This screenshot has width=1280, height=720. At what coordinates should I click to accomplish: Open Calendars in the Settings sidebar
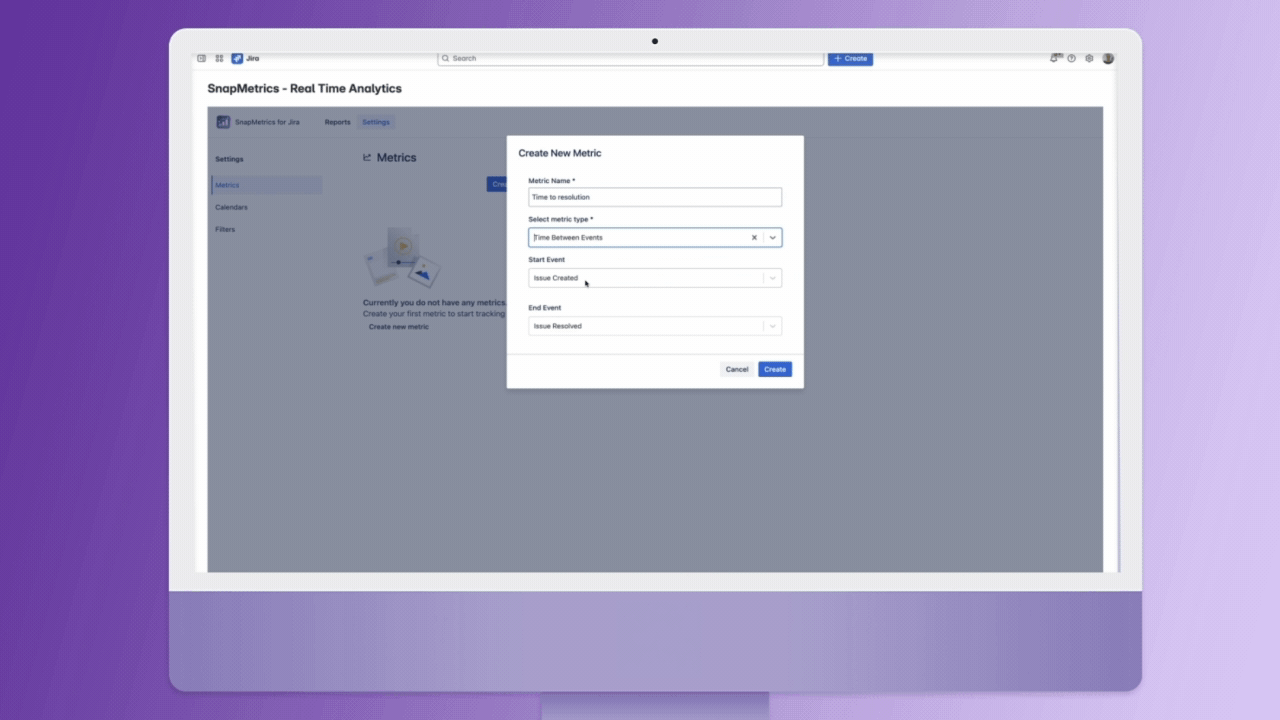click(x=231, y=207)
